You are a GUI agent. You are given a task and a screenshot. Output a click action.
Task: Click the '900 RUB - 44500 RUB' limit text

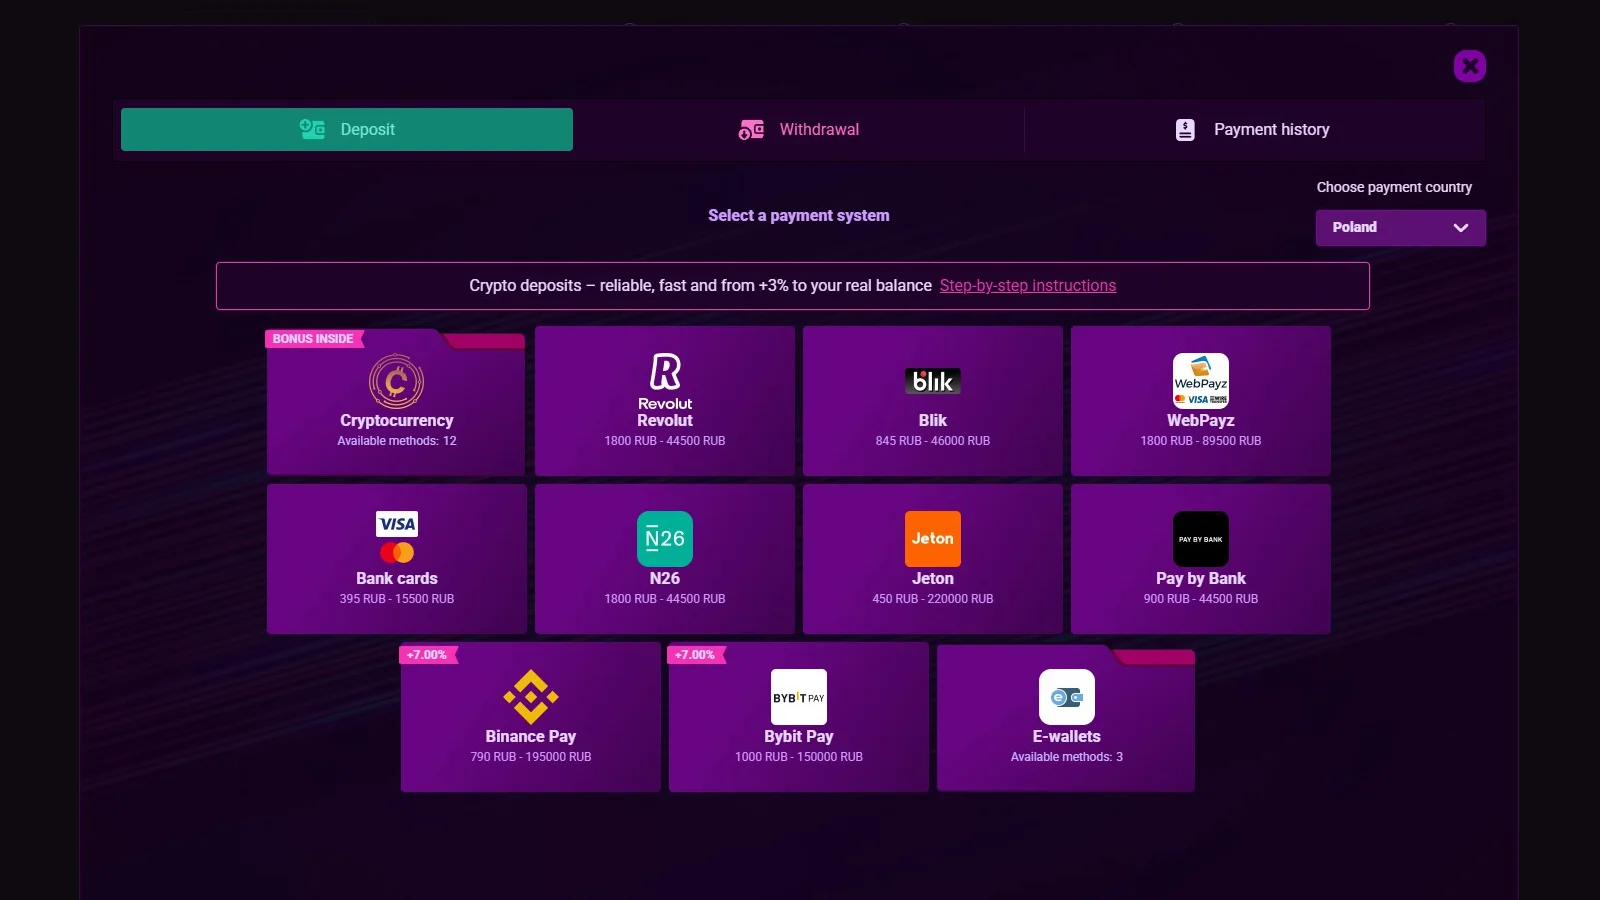coord(1201,599)
